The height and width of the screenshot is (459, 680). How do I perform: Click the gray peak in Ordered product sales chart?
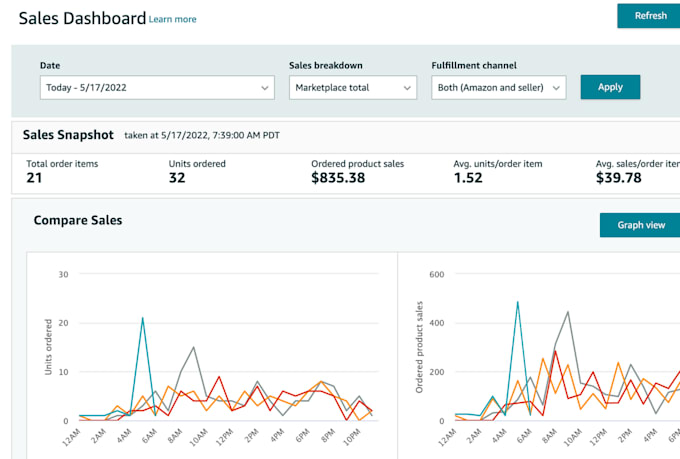(568, 311)
